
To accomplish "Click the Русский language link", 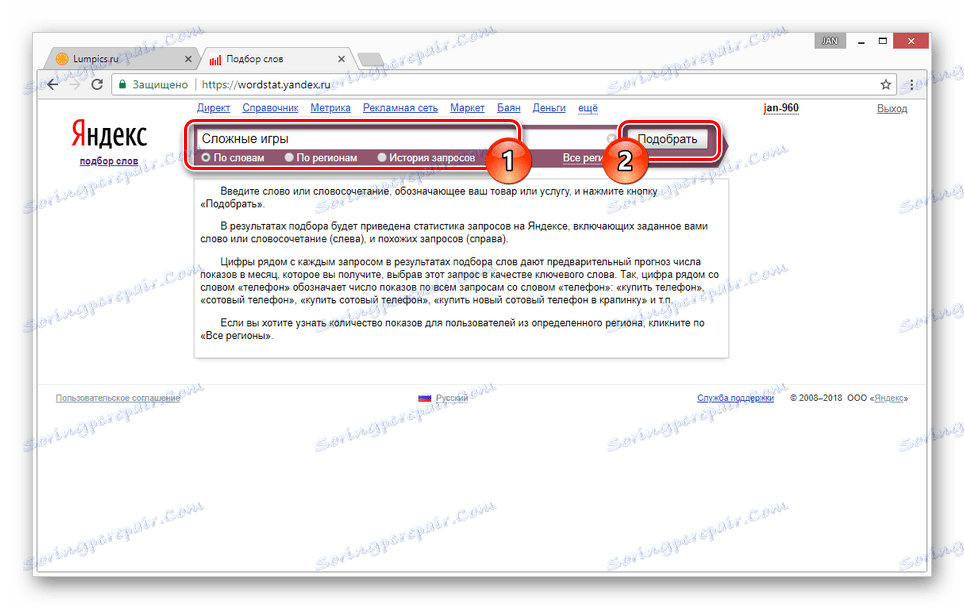I will 452,398.
